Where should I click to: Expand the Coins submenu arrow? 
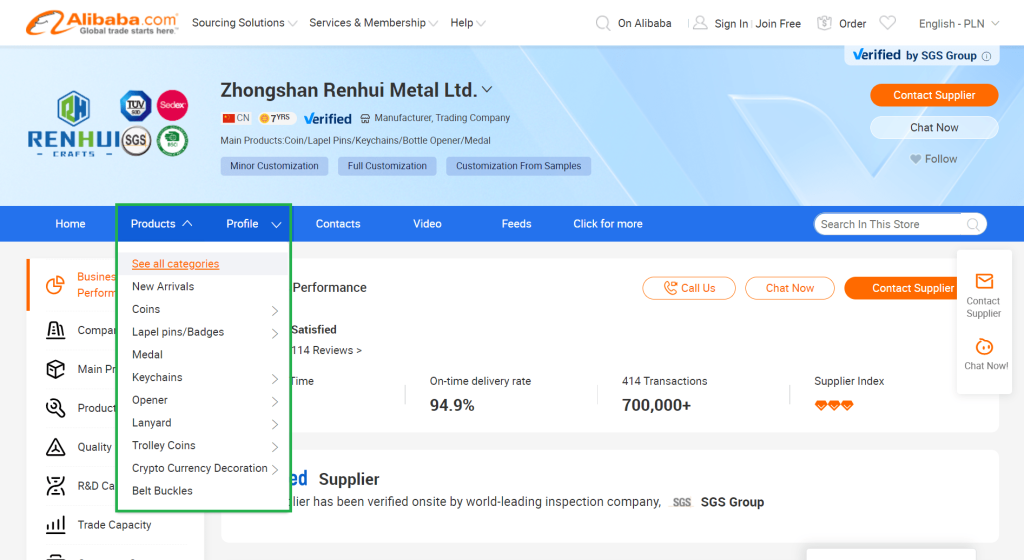coord(275,310)
